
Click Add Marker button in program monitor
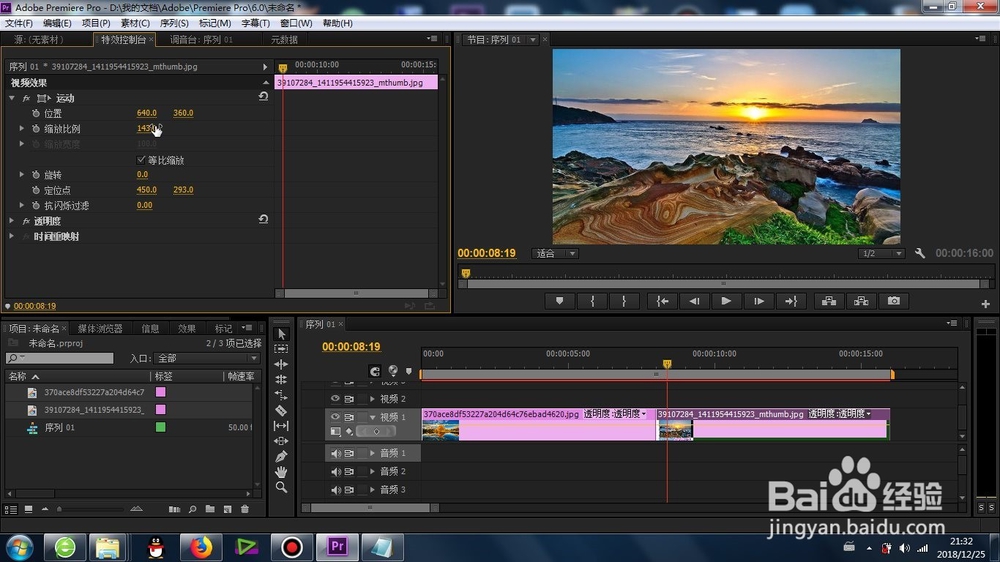(x=559, y=301)
